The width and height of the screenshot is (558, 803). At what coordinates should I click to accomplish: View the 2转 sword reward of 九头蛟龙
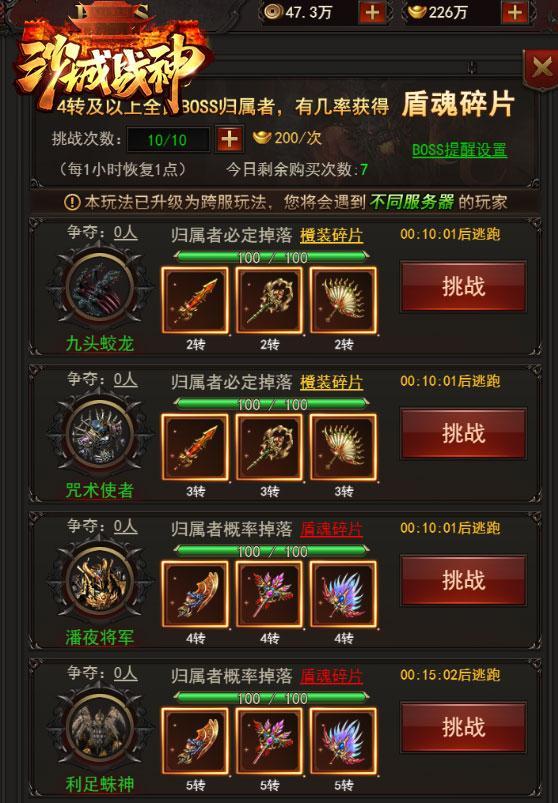point(195,300)
